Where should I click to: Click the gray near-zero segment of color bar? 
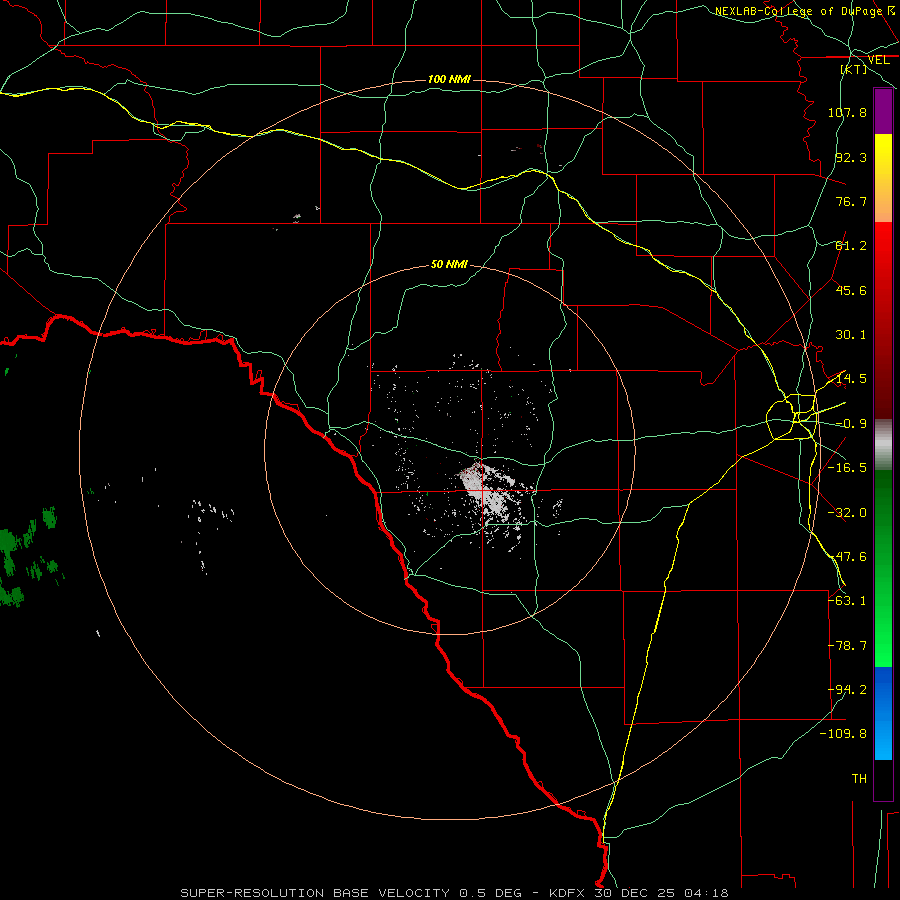(883, 445)
